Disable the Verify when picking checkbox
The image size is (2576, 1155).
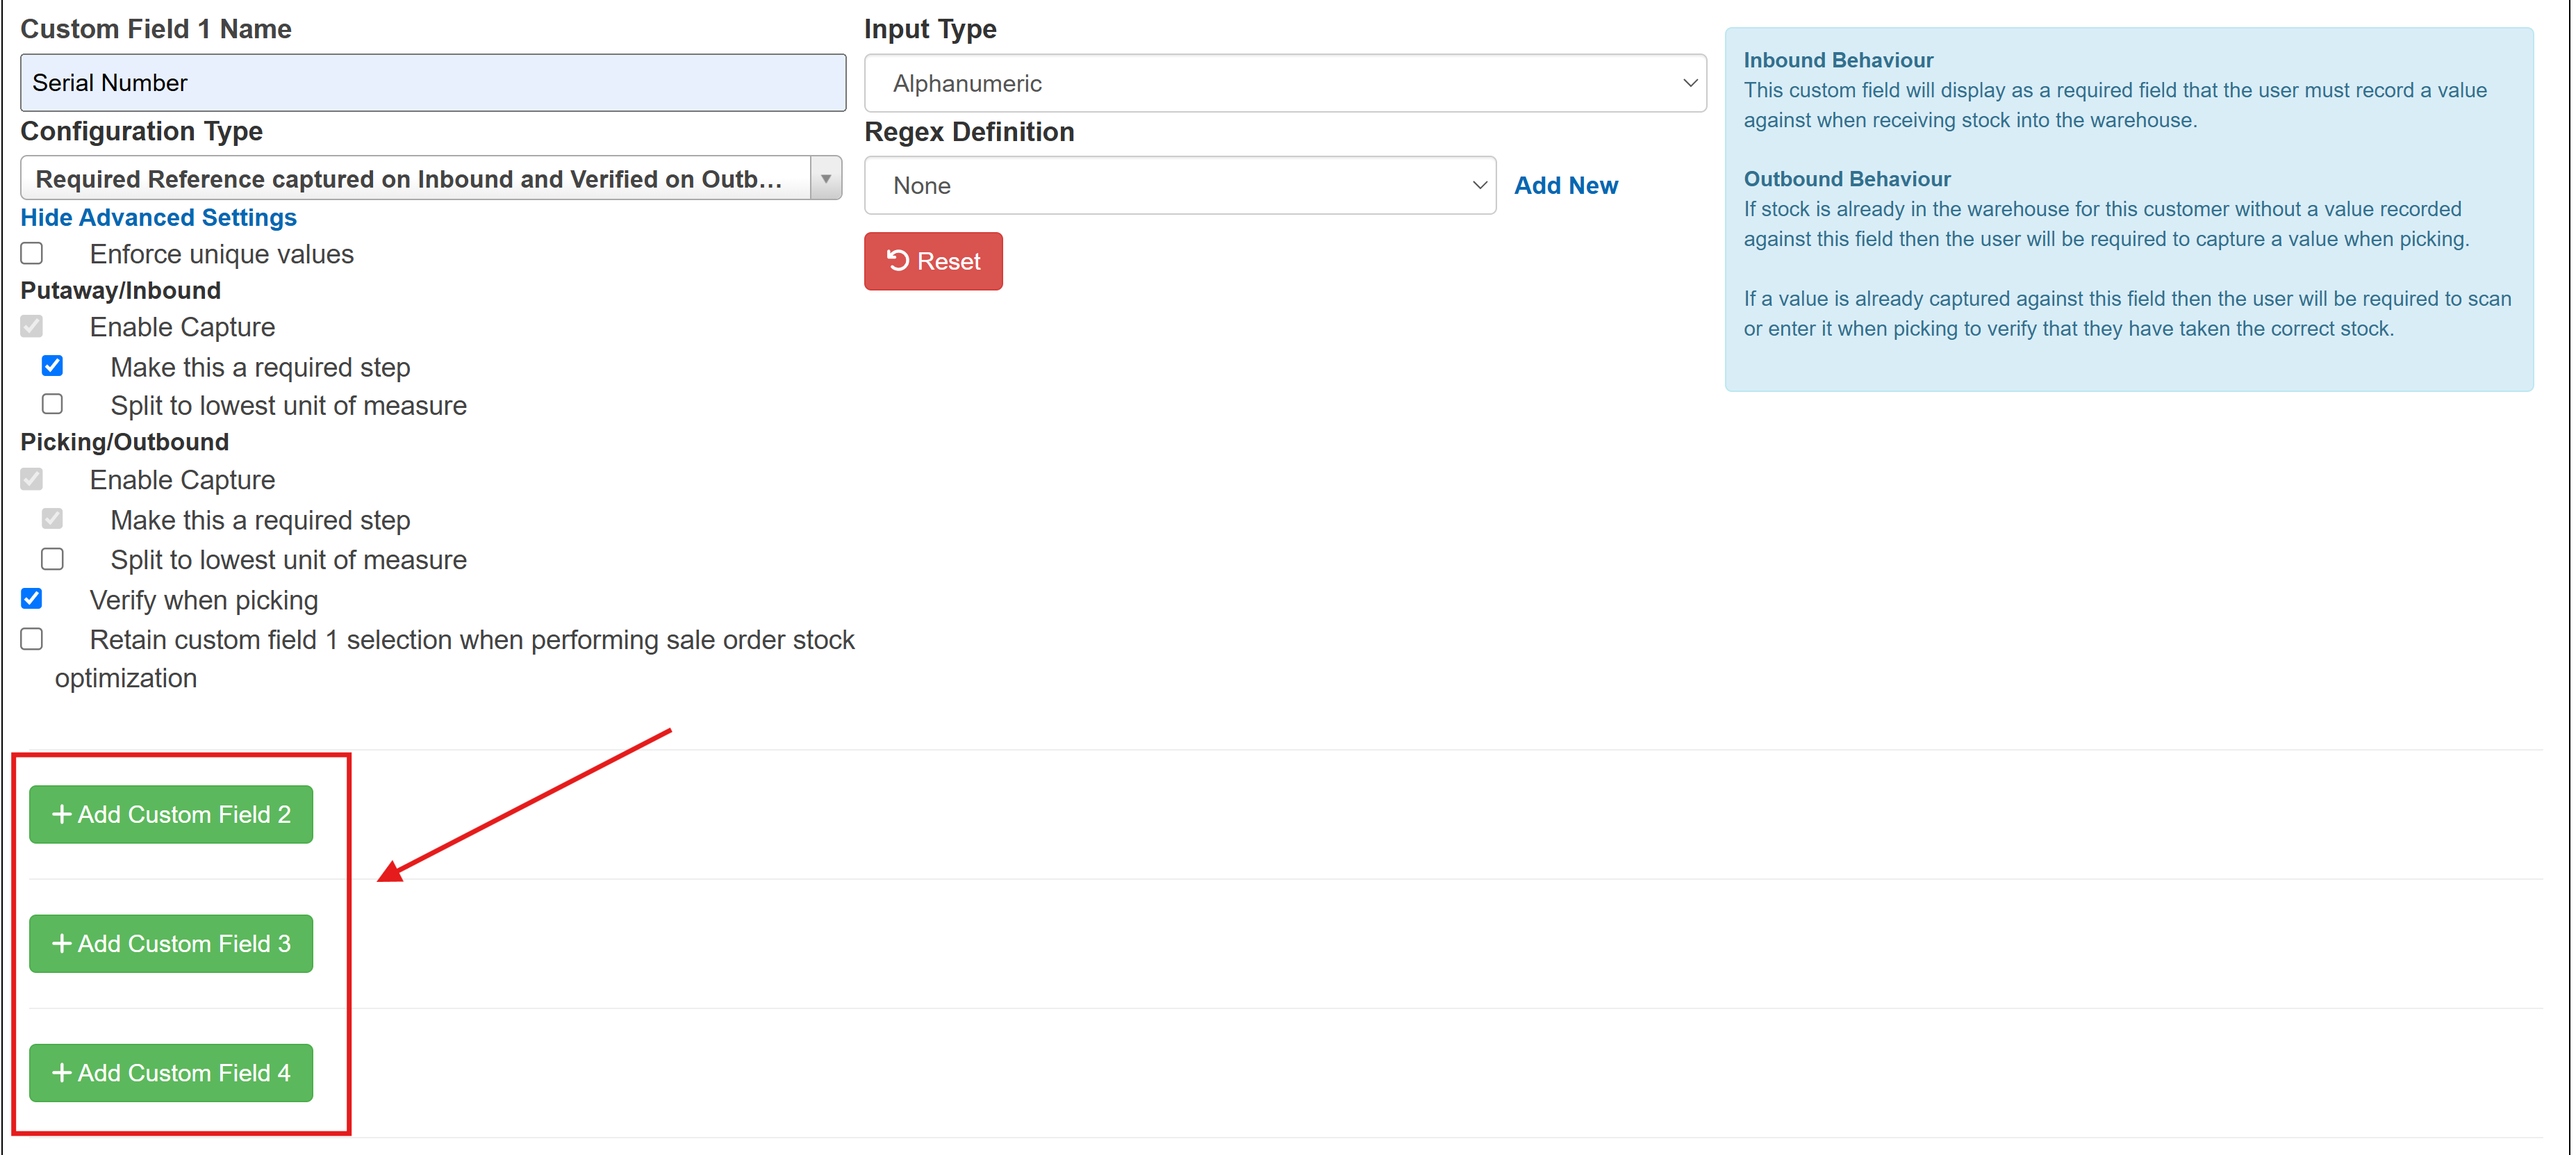pyautogui.click(x=32, y=598)
